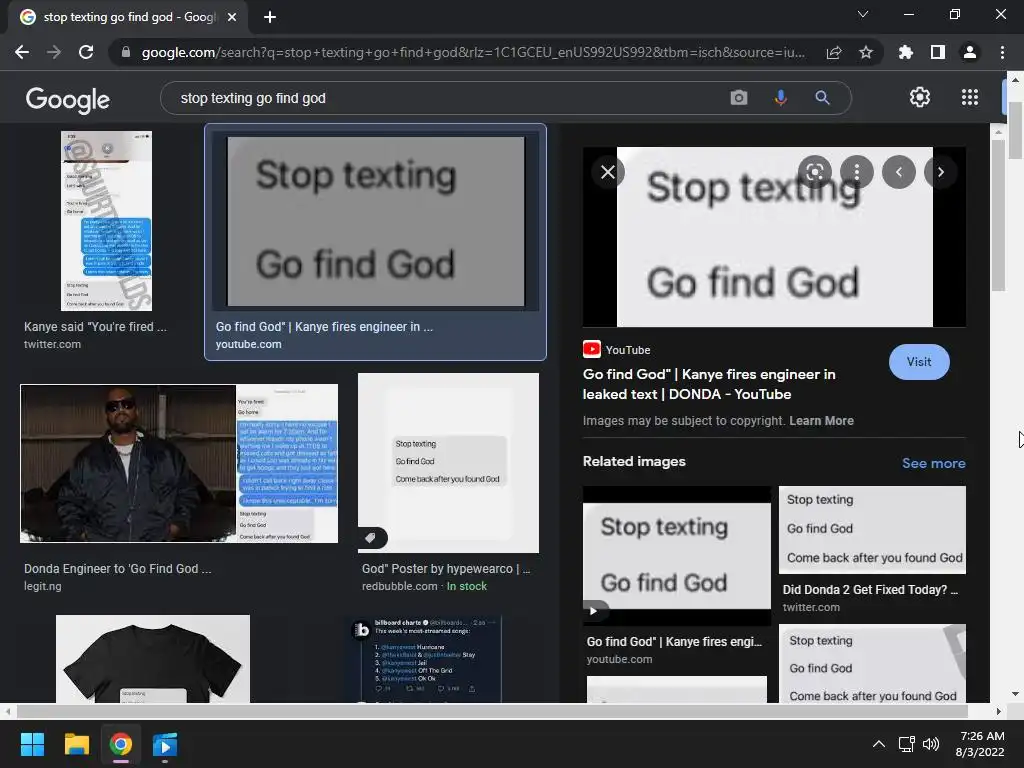
Task: Submit search with magnifier icon
Action: (x=822, y=98)
